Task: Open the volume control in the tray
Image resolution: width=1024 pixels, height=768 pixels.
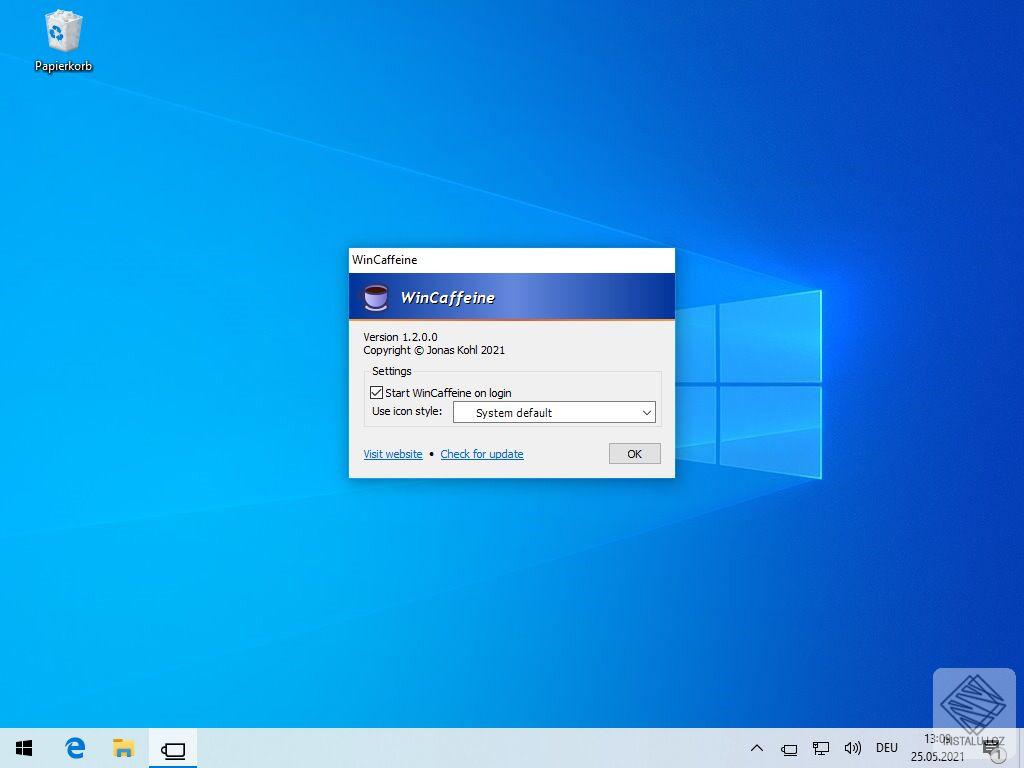Action: pos(852,748)
